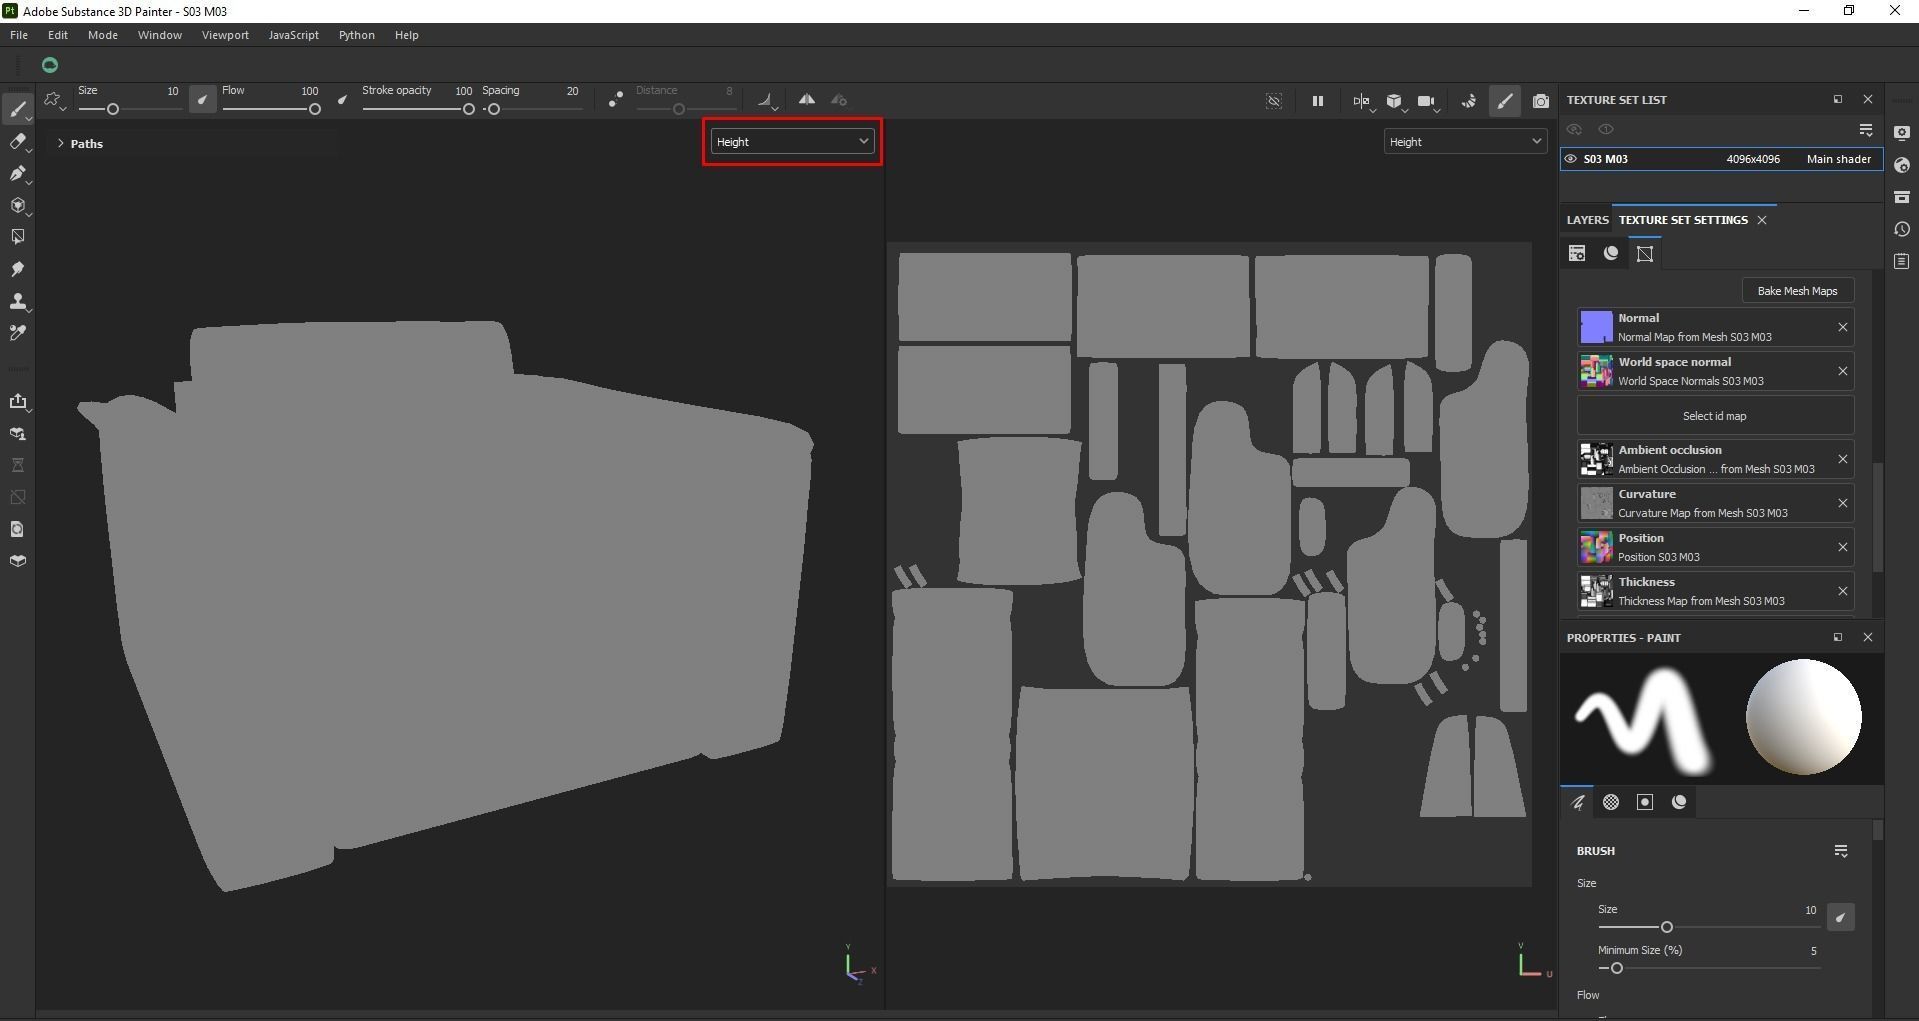Switch to the Layers tab
Screen dimensions: 1919x1021
[1588, 220]
